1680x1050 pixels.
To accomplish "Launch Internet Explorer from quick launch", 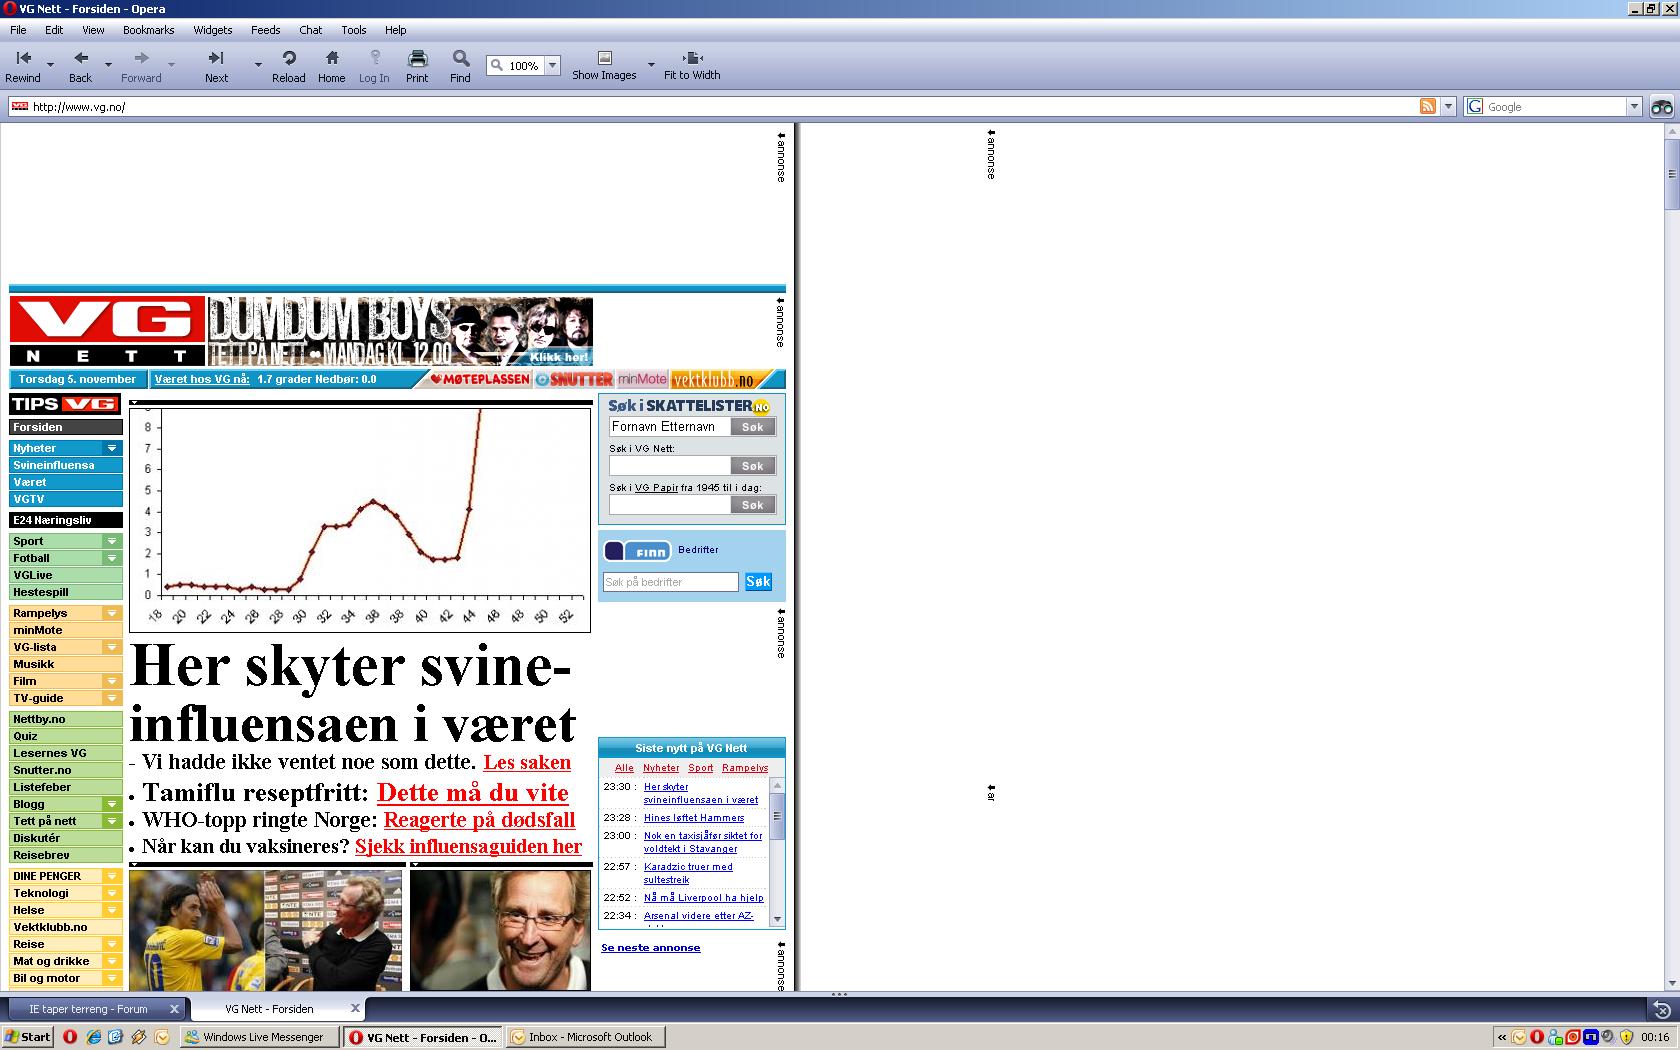I will click(93, 1037).
